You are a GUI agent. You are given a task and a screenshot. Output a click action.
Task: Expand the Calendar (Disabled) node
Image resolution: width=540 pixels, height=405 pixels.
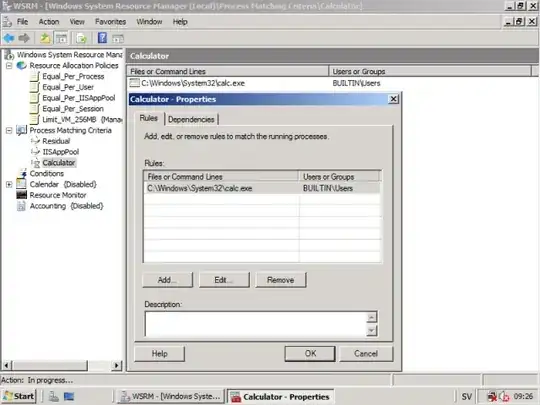9,184
